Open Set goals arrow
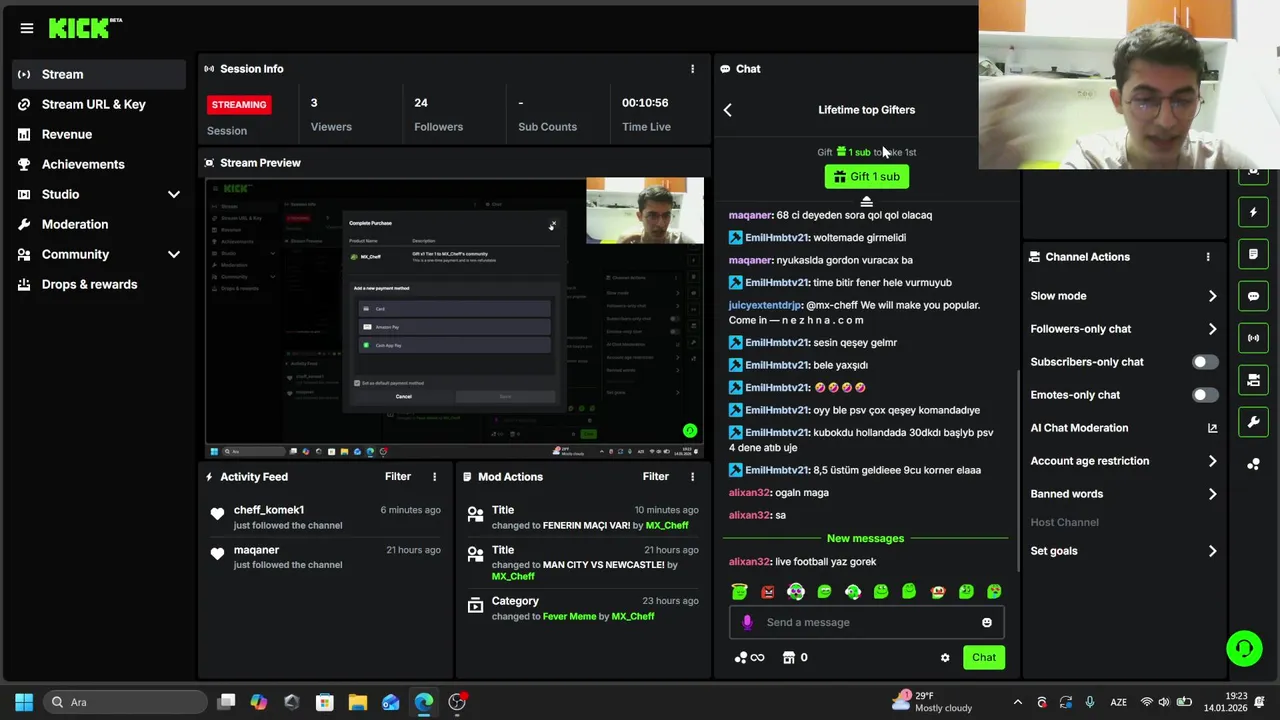 coord(1212,551)
